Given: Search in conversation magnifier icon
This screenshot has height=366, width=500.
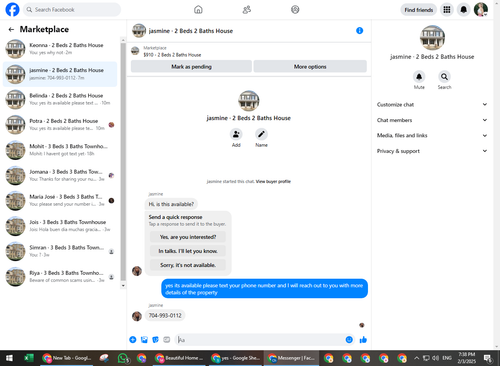Looking at the screenshot, I should 444,77.
